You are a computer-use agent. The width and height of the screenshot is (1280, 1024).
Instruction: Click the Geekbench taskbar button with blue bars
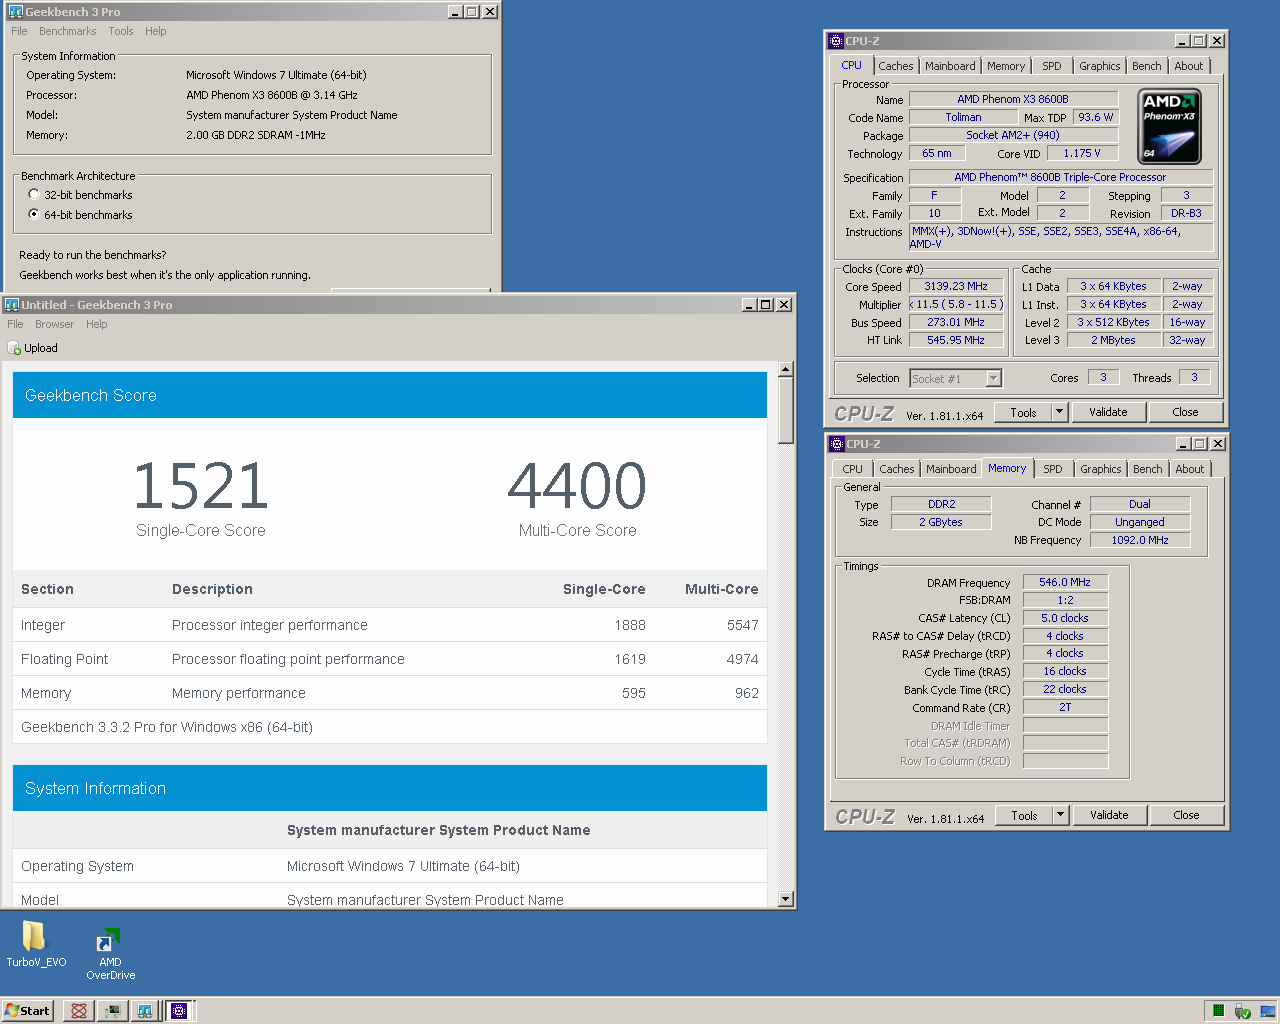[x=145, y=1011]
